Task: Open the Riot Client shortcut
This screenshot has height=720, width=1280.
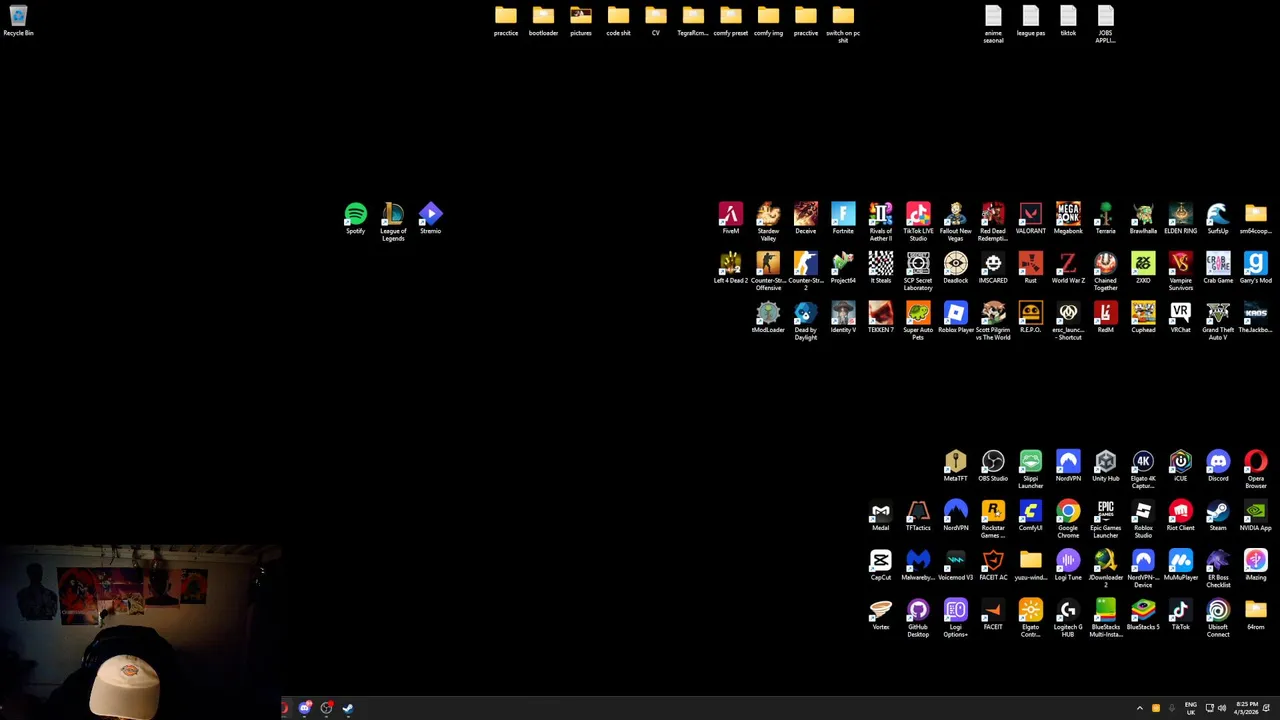Action: (1180, 516)
